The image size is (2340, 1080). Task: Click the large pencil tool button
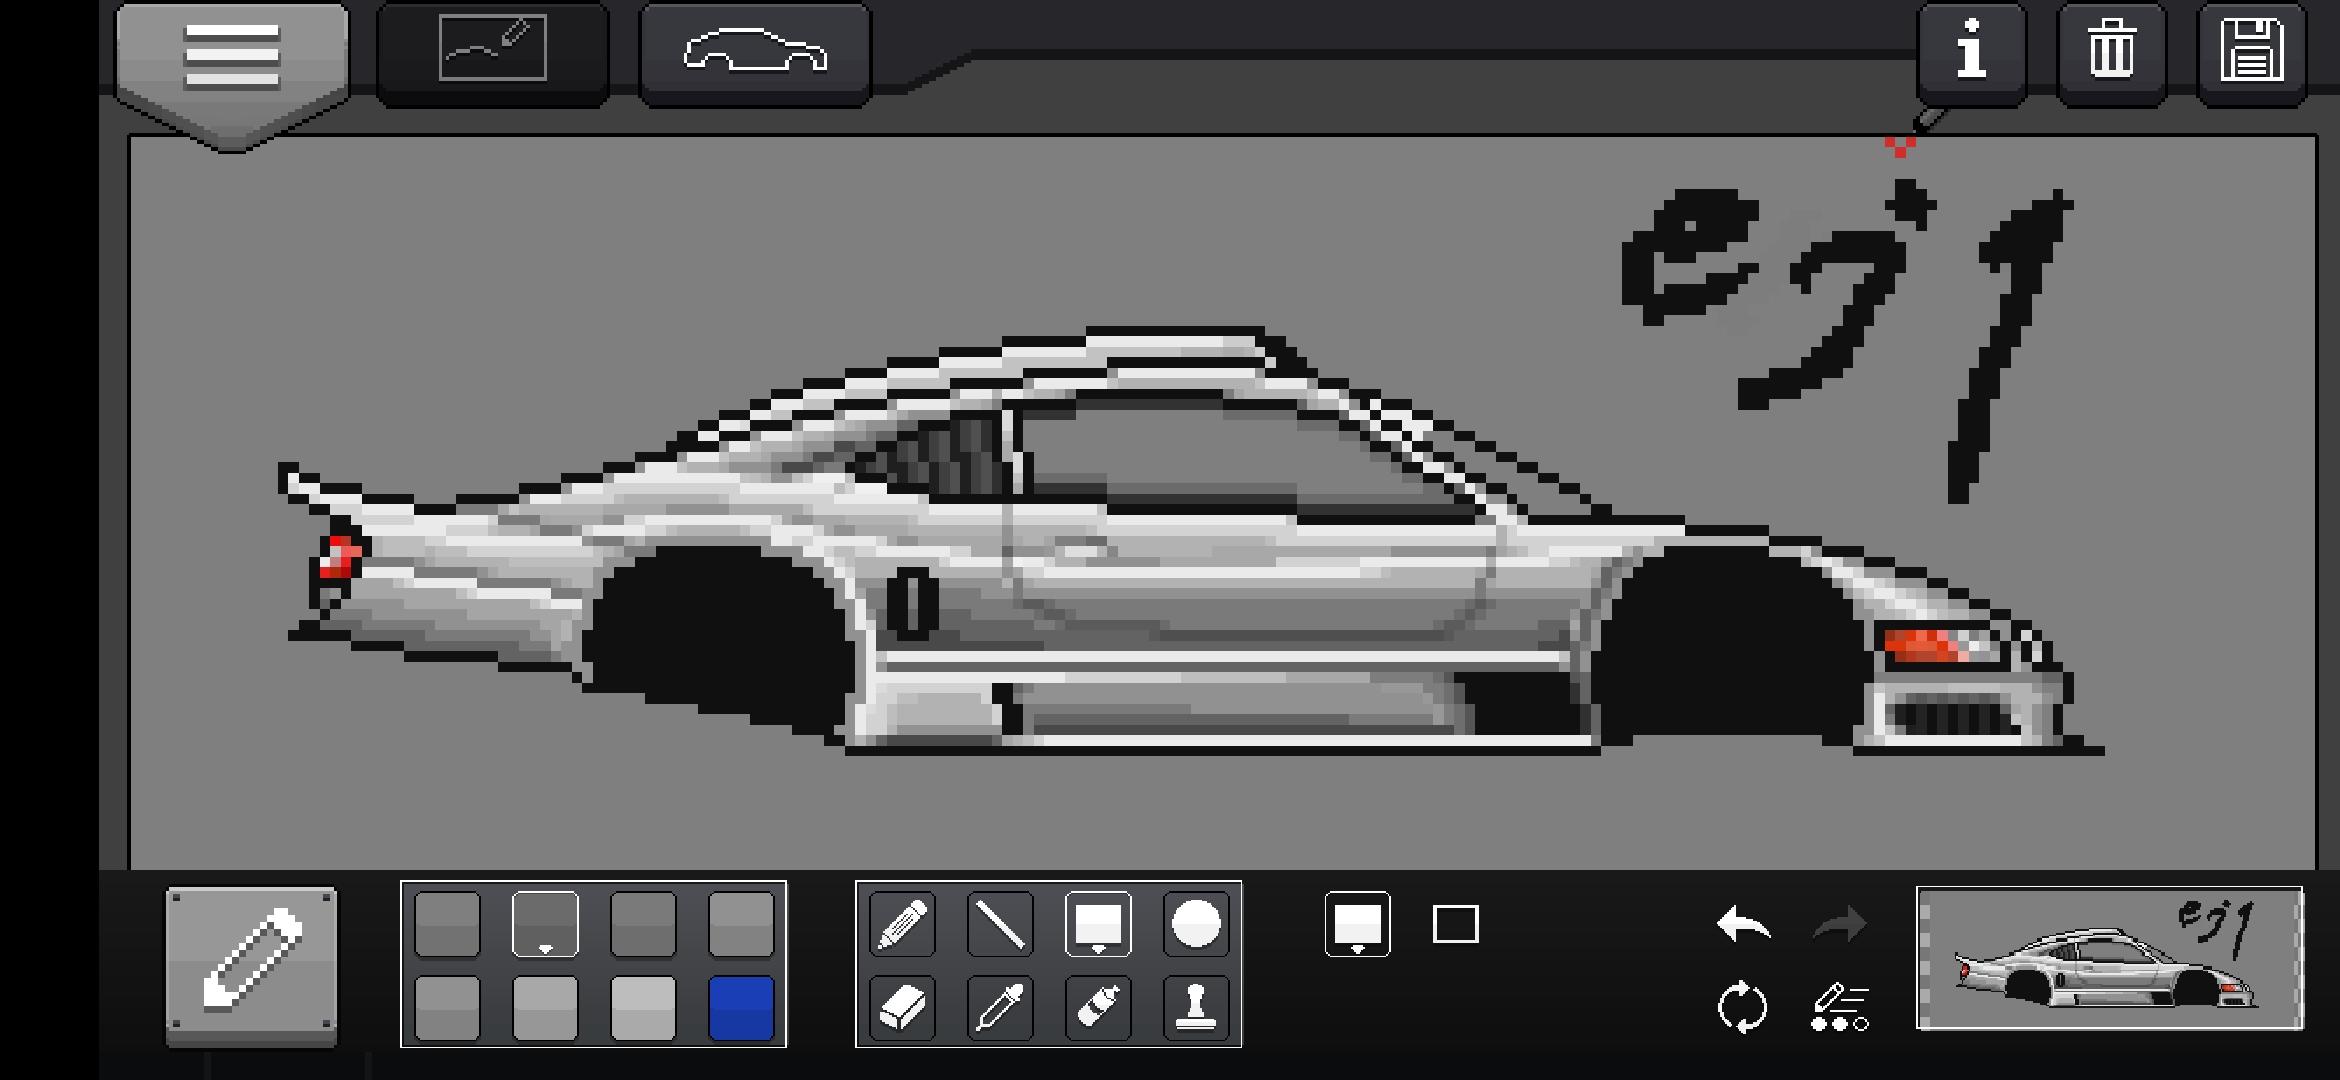(x=251, y=965)
